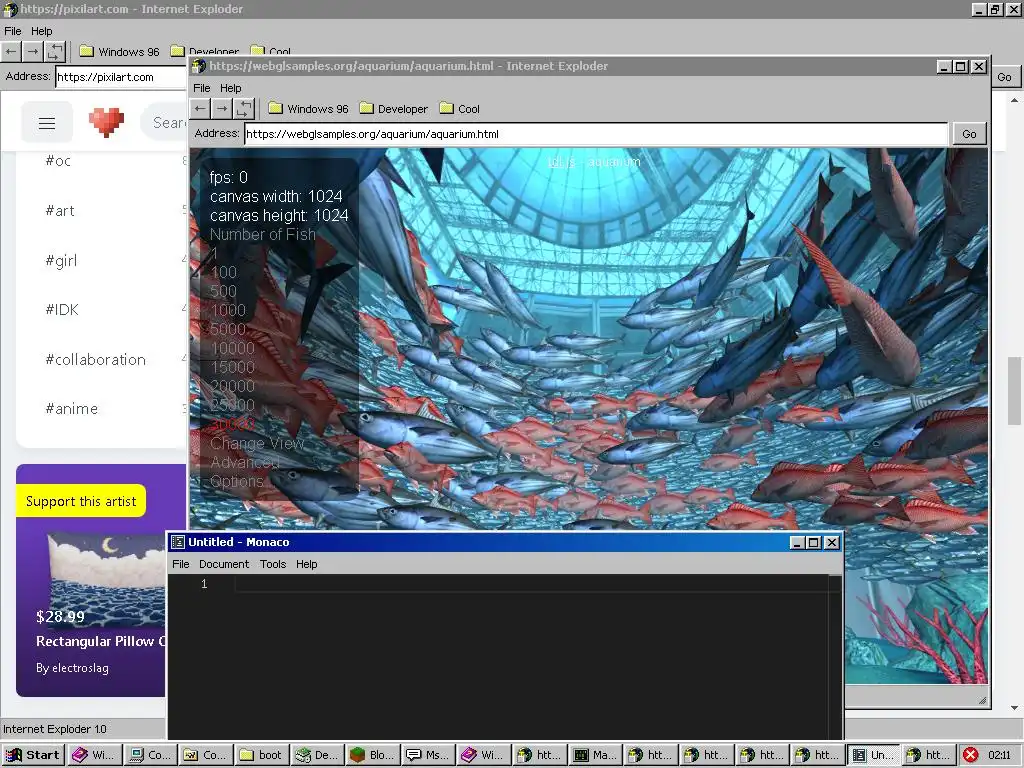Expand Options in aquarium panel

point(237,481)
